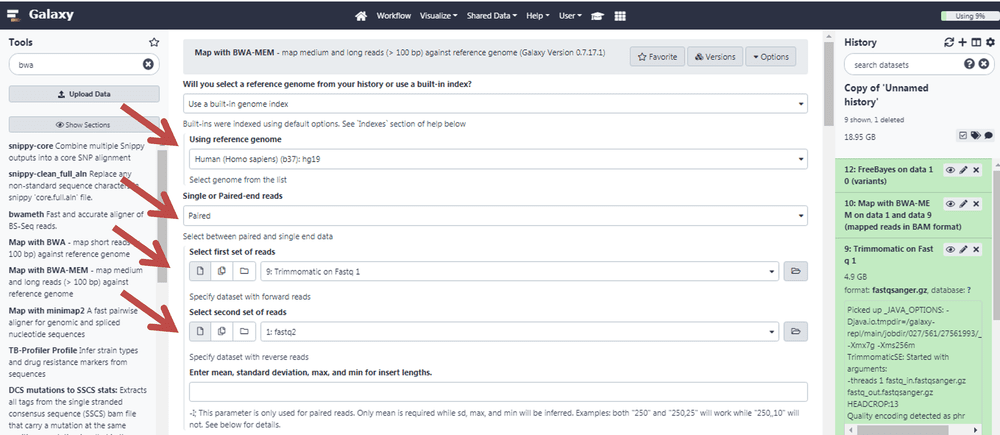This screenshot has height=435, width=1000.
Task: Delete FreeBayes dataset 12
Action: click(x=976, y=170)
